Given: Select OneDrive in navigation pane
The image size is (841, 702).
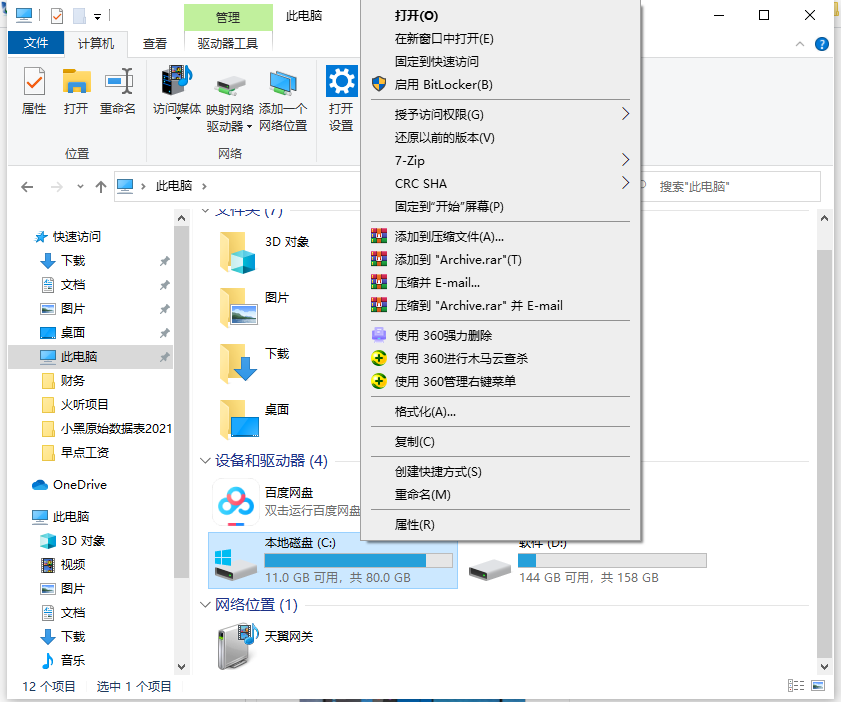Looking at the screenshot, I should coord(79,485).
